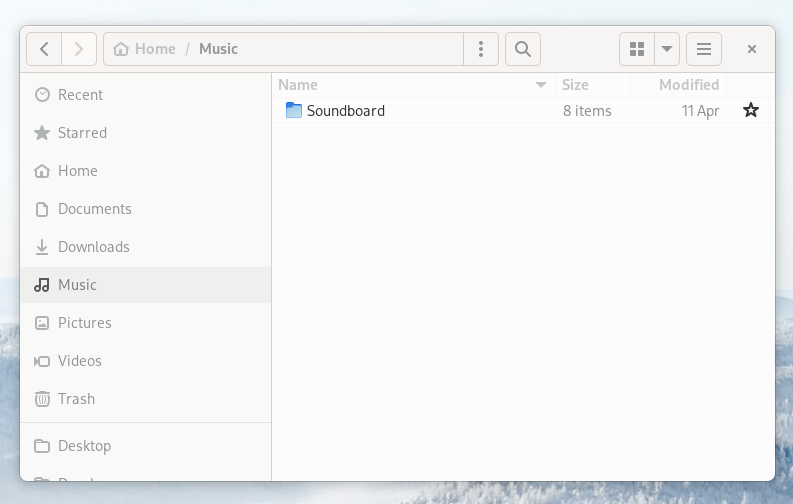Open Desktop bookmark in the sidebar
Viewport: 793px width, 504px height.
[146, 446]
